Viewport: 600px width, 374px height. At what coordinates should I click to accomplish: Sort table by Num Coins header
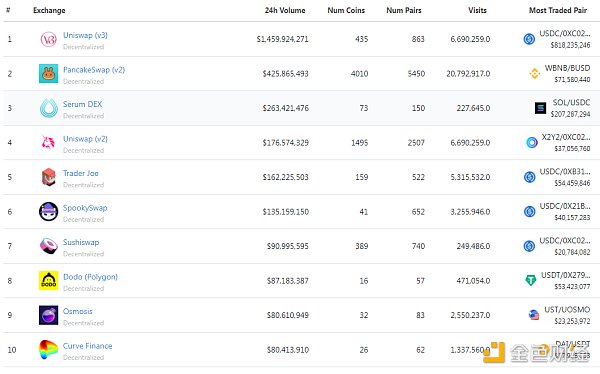[346, 10]
